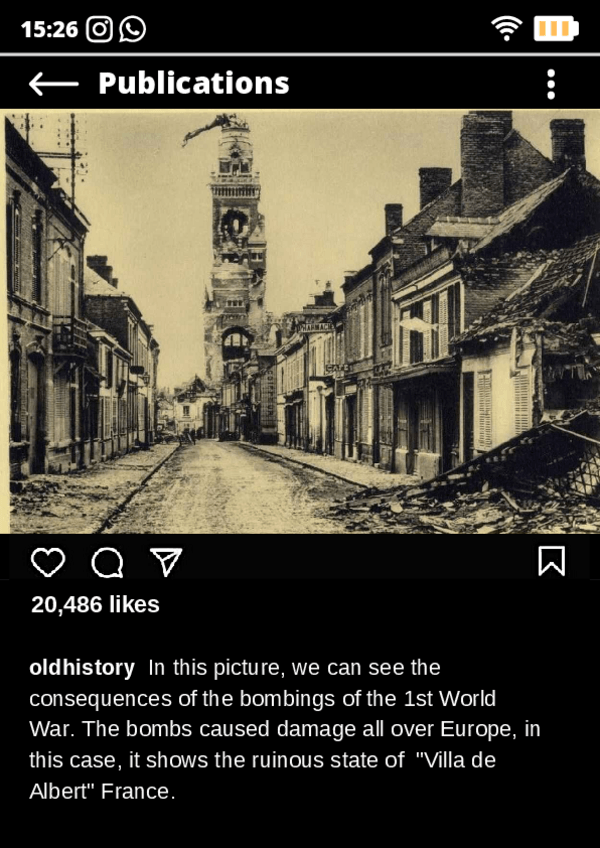Screen dimensions: 600x848
Task: Click the Publications header title
Action: coord(194,83)
